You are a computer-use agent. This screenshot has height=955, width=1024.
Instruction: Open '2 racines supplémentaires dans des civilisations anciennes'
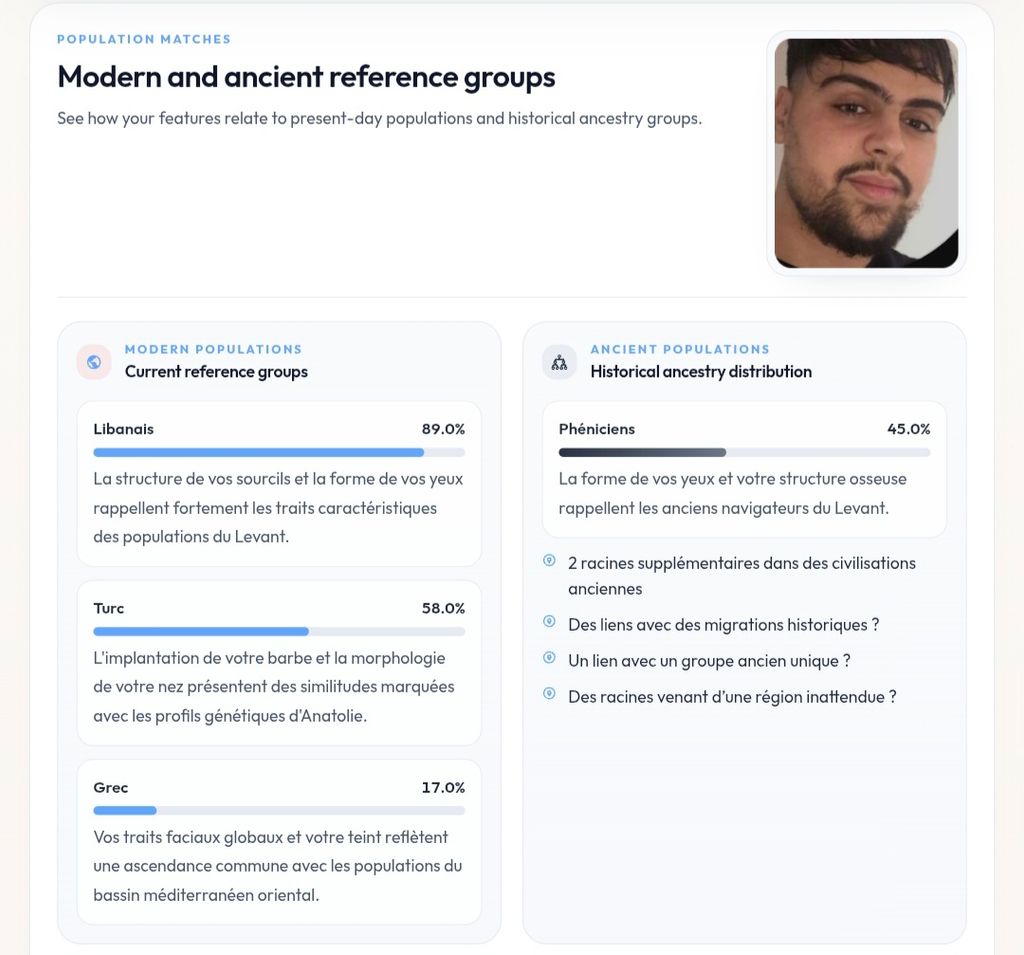[742, 575]
